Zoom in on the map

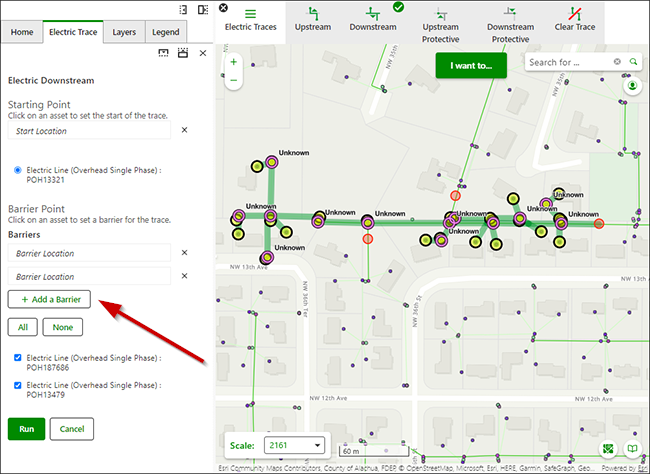pos(233,62)
